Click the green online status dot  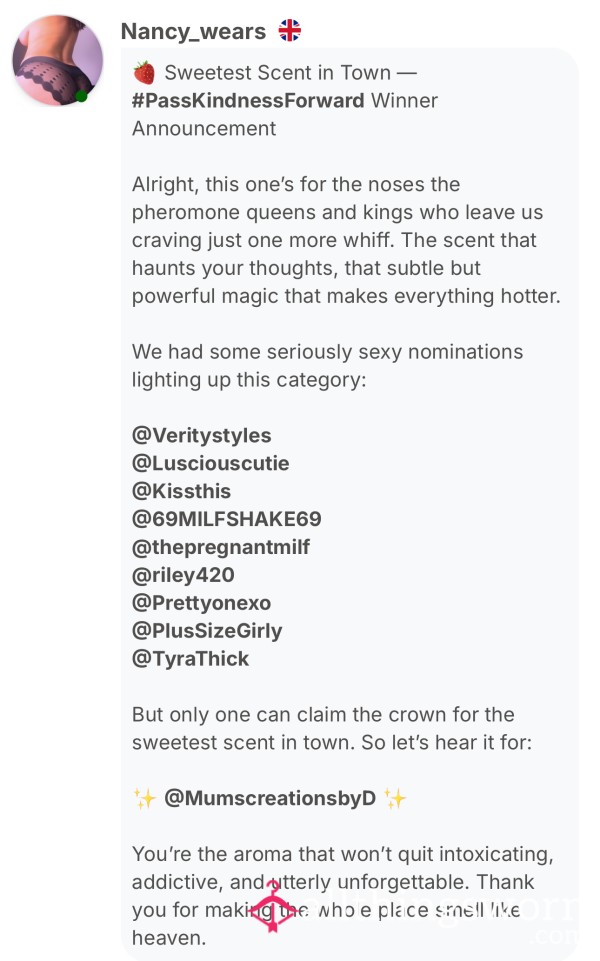tap(81, 96)
